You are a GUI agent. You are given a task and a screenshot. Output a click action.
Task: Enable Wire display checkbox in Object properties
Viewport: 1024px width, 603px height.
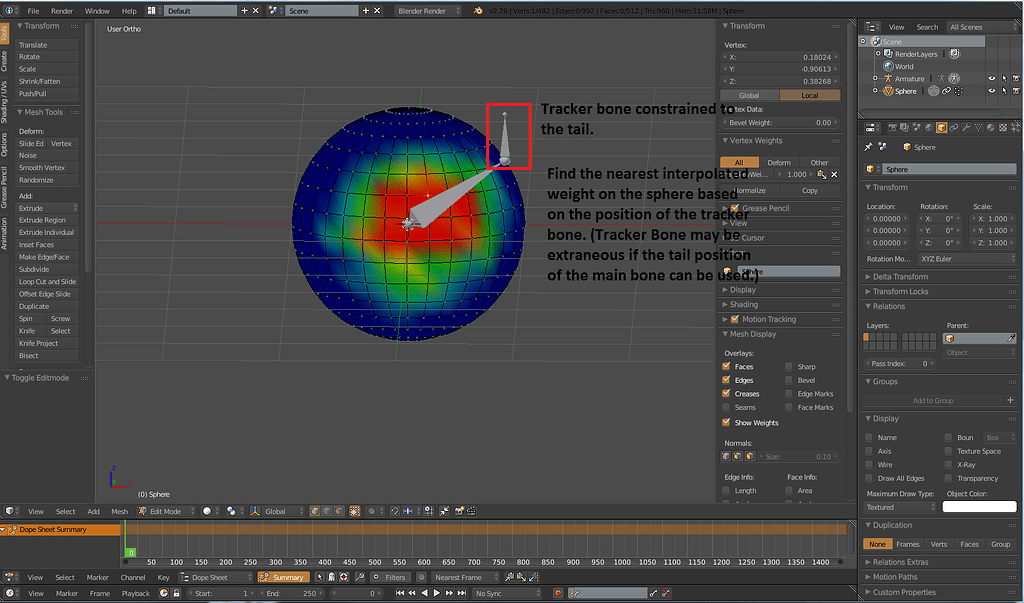(x=869, y=464)
